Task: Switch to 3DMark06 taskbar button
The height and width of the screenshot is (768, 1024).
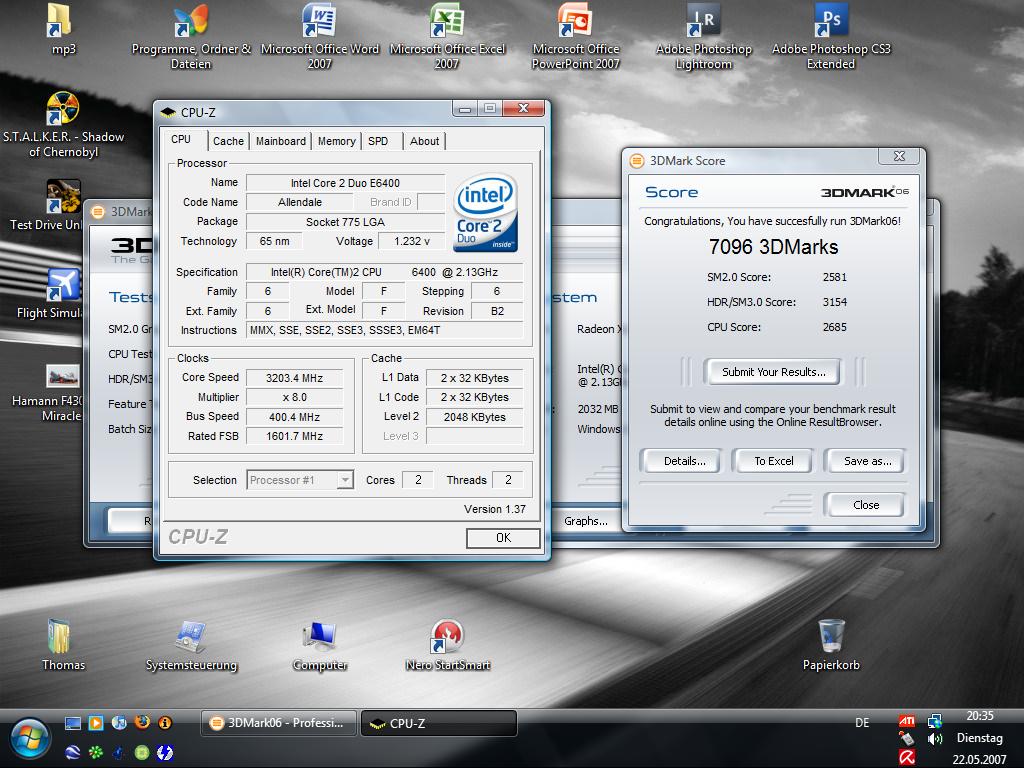Action: (279, 724)
